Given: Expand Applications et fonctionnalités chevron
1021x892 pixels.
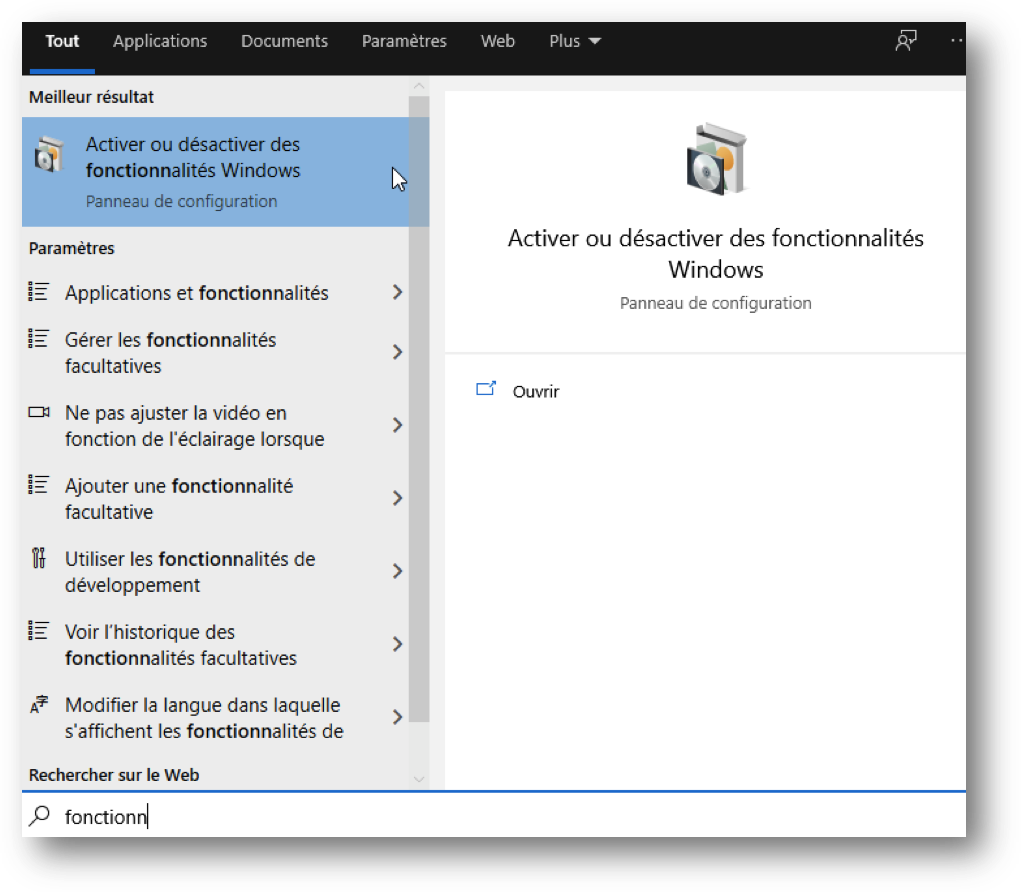Looking at the screenshot, I should (x=397, y=292).
